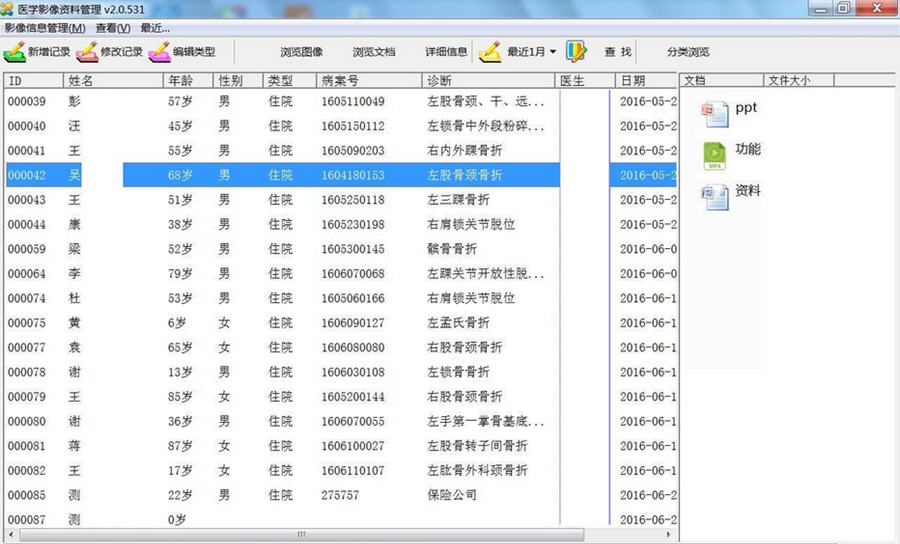Select record ID 000059

[x=27, y=250]
